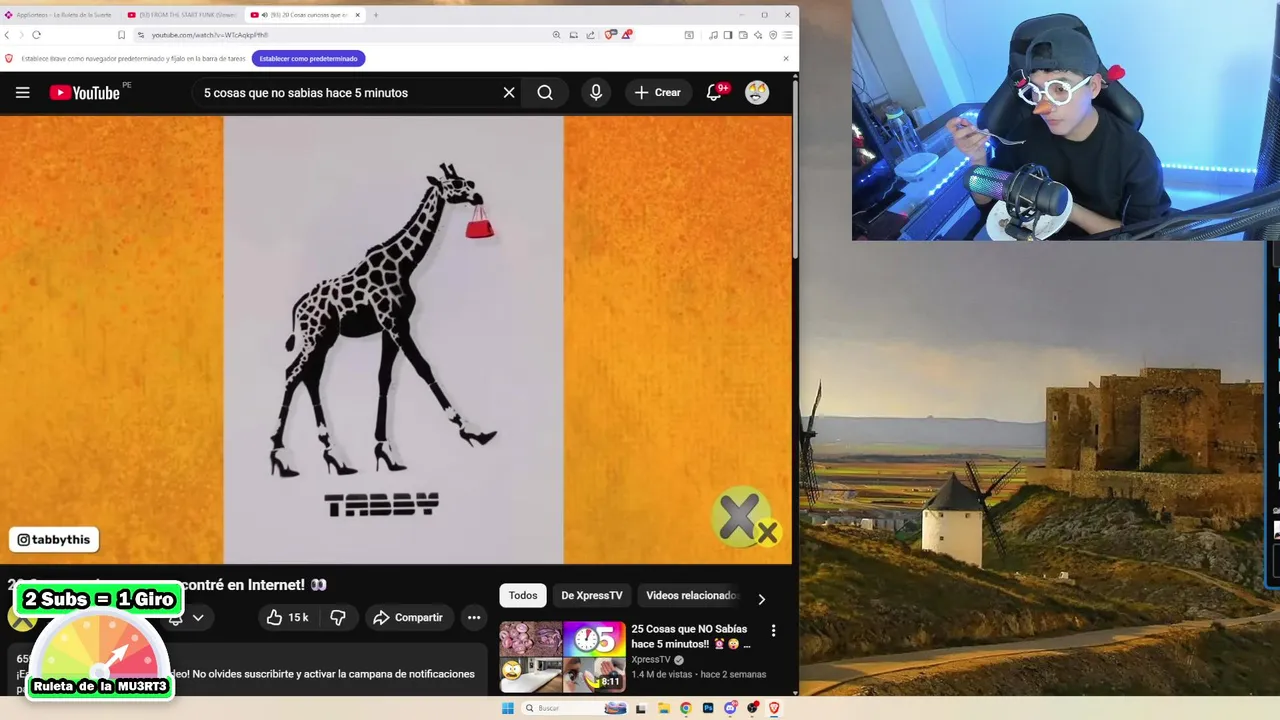Open the Brave Rewards triangle icon

coord(626,35)
